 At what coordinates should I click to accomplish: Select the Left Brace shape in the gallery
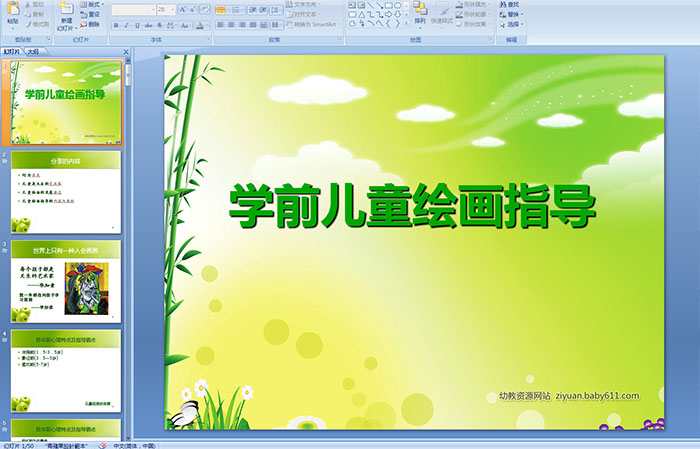(388, 23)
